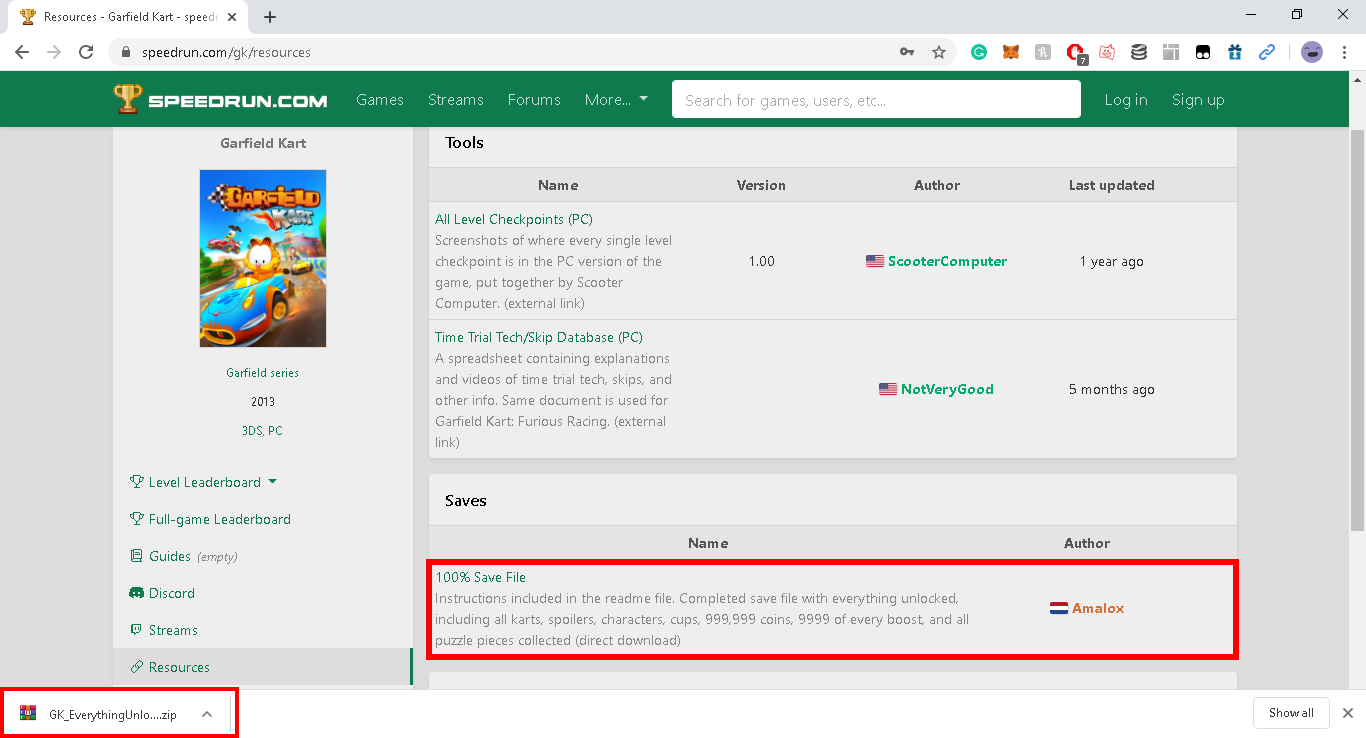Viewport: 1366px width, 738px height.
Task: Click the blue chain link extension icon
Action: [x=1267, y=52]
